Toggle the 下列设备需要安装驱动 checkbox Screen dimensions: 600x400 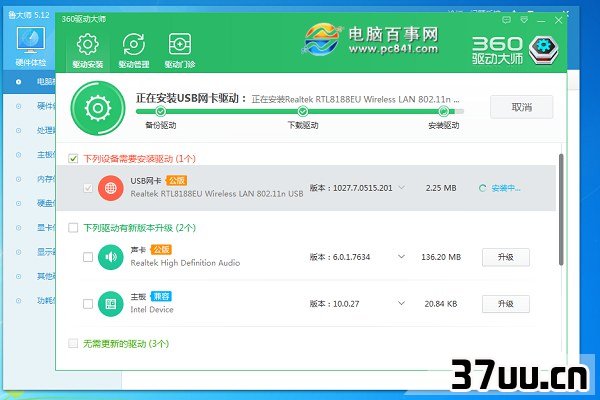click(73, 158)
